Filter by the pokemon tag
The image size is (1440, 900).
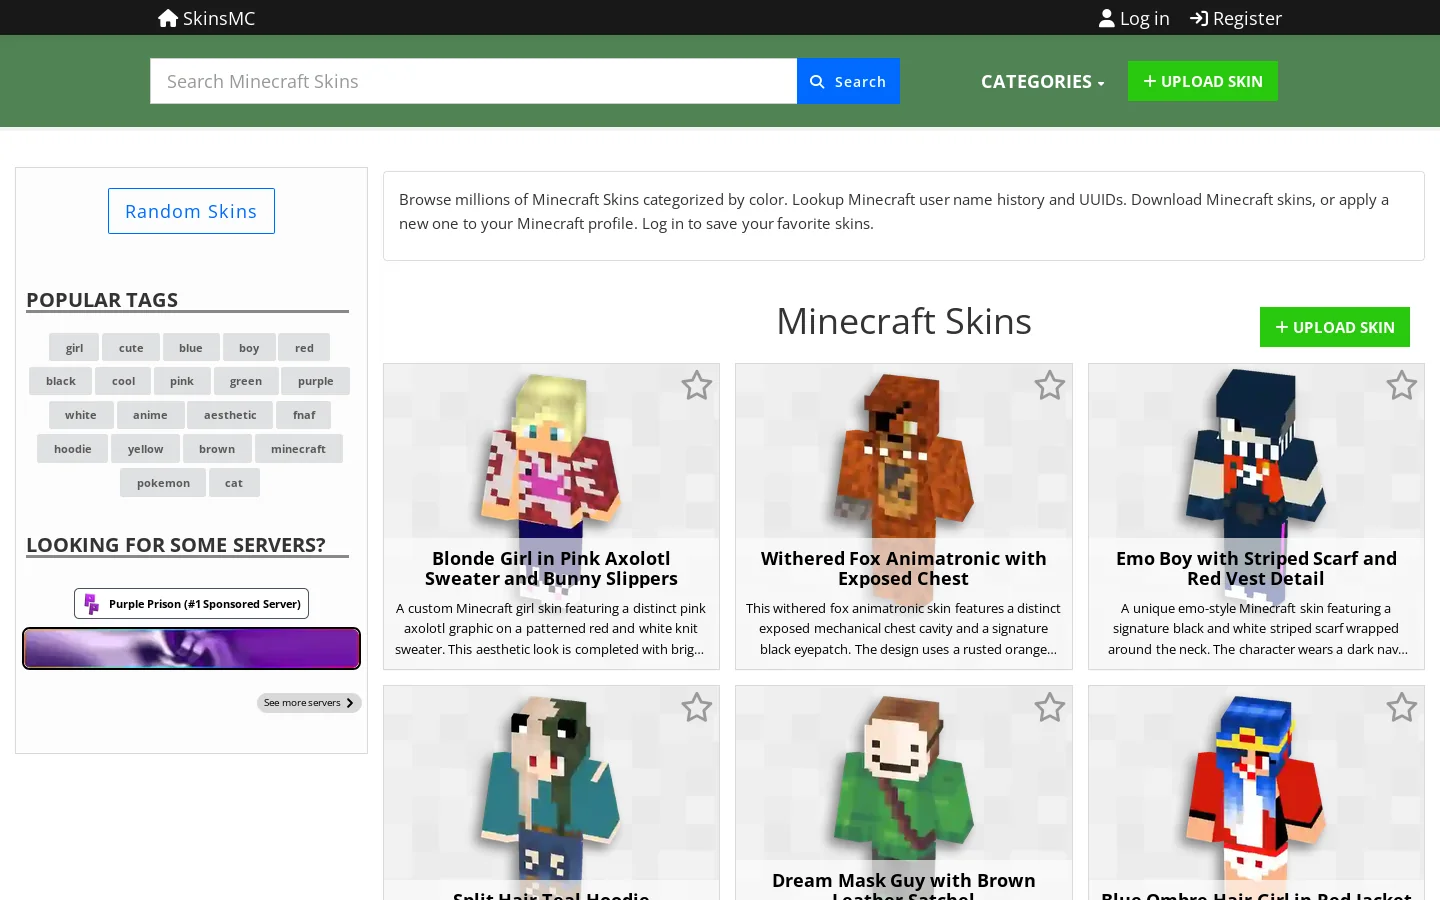163,483
